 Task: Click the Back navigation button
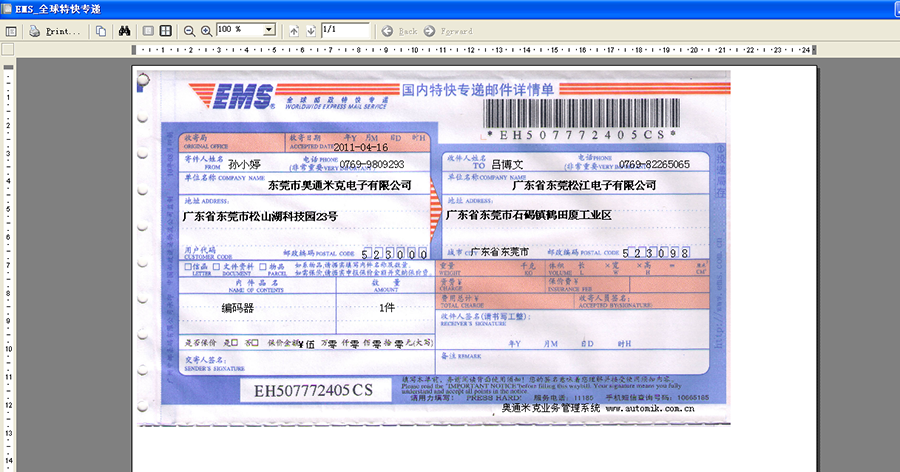[x=400, y=31]
